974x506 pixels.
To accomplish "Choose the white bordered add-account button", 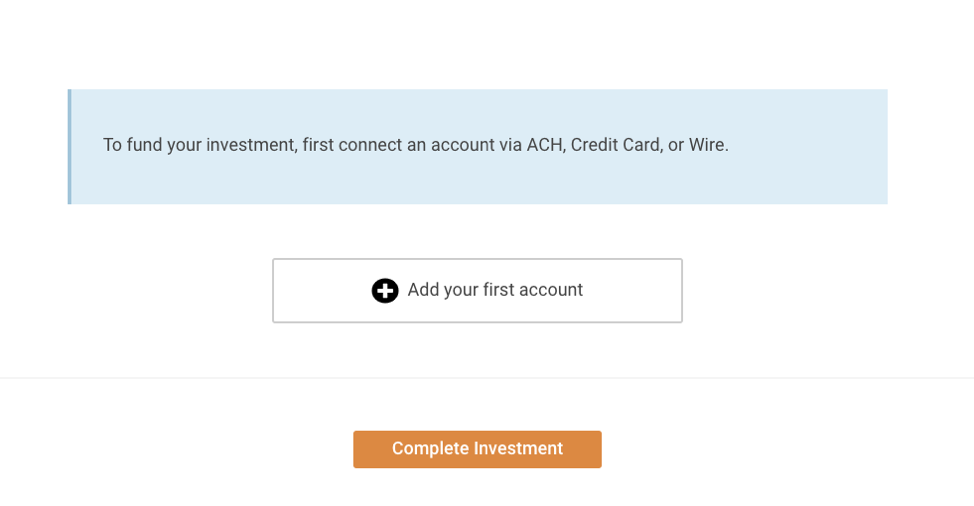I will click(x=477, y=291).
